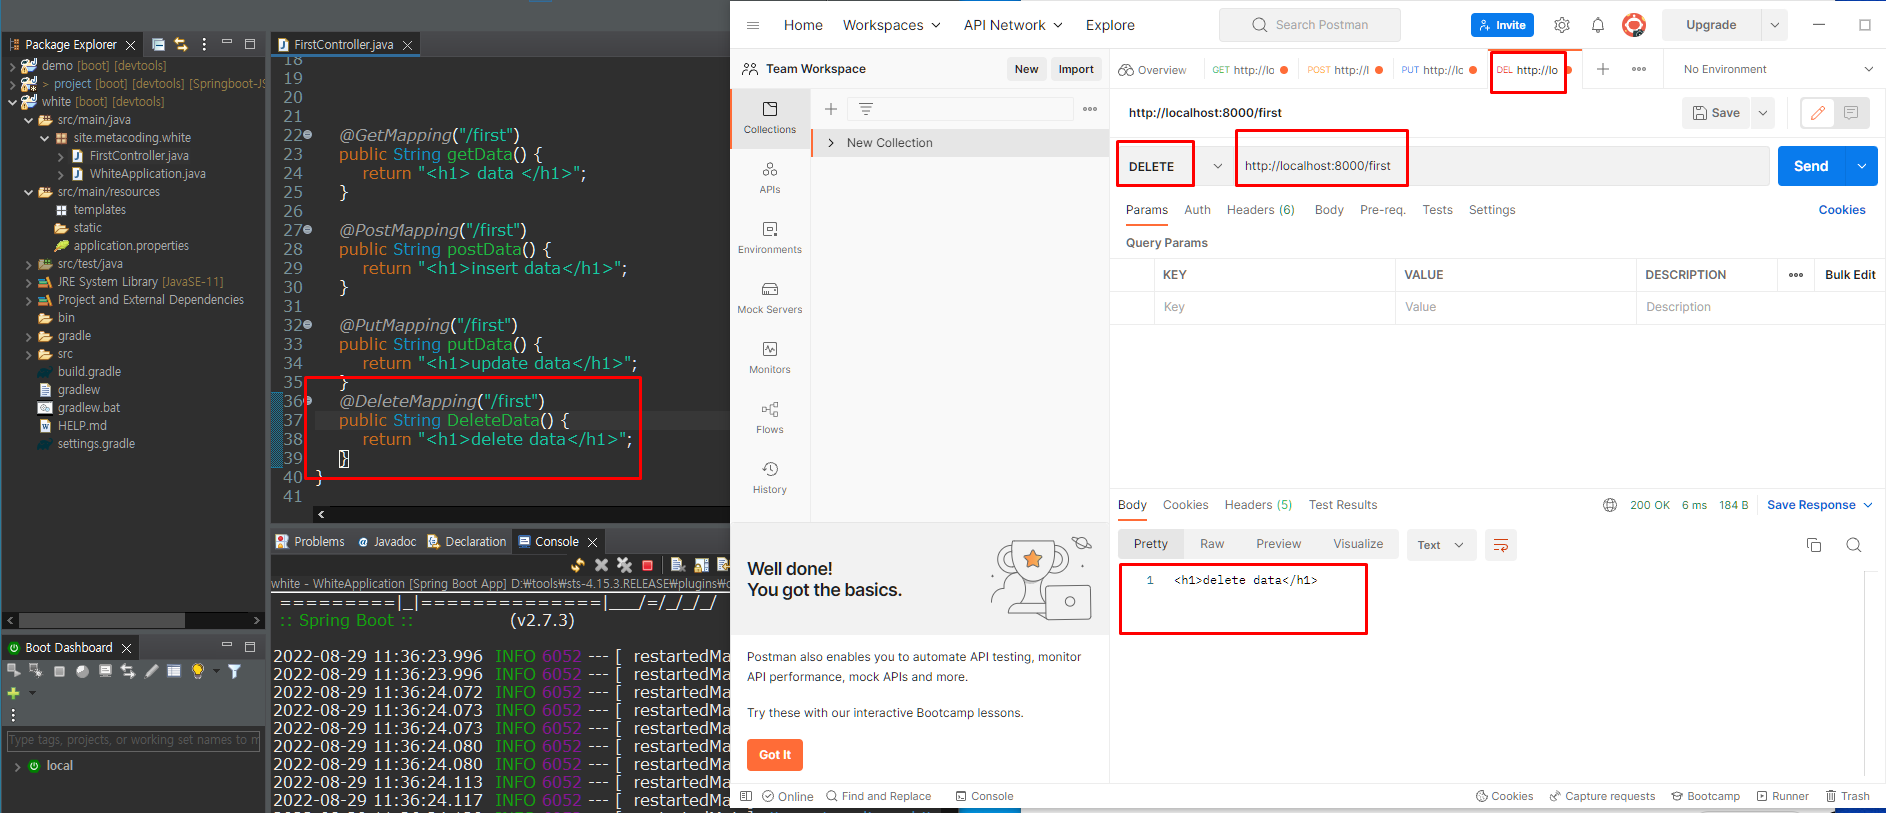The height and width of the screenshot is (813, 1886).
Task: Expand New Collection in Postman
Action: [x=831, y=143]
